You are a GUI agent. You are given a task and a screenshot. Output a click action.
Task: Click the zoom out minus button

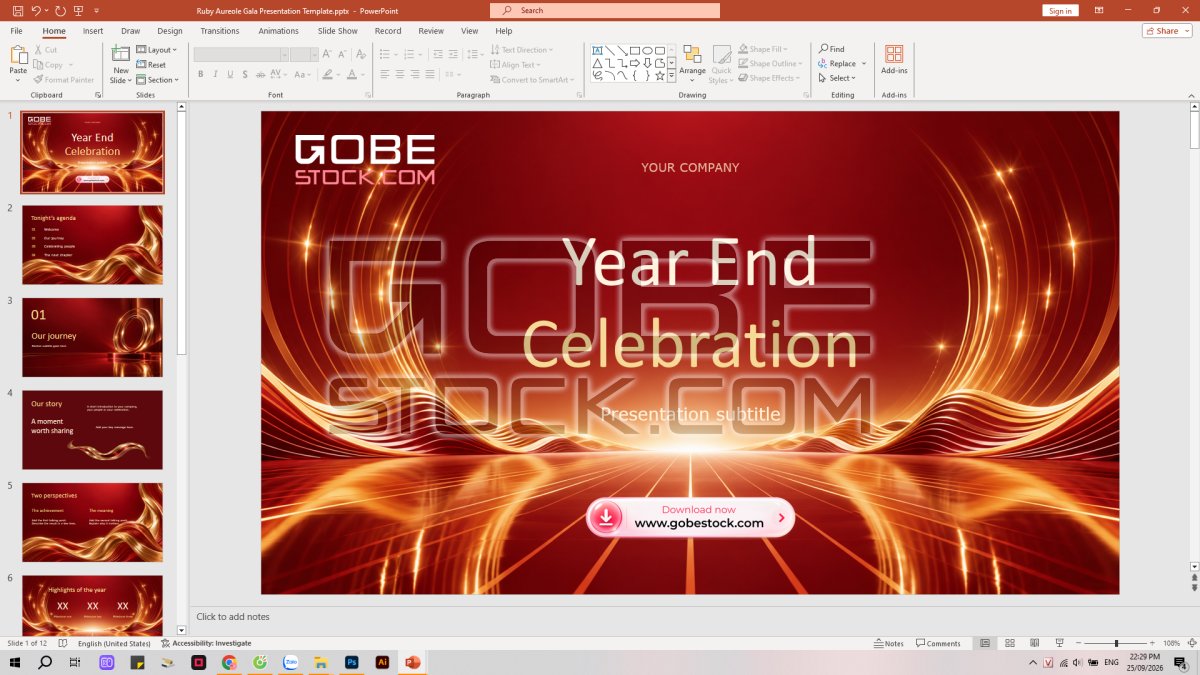(1079, 643)
